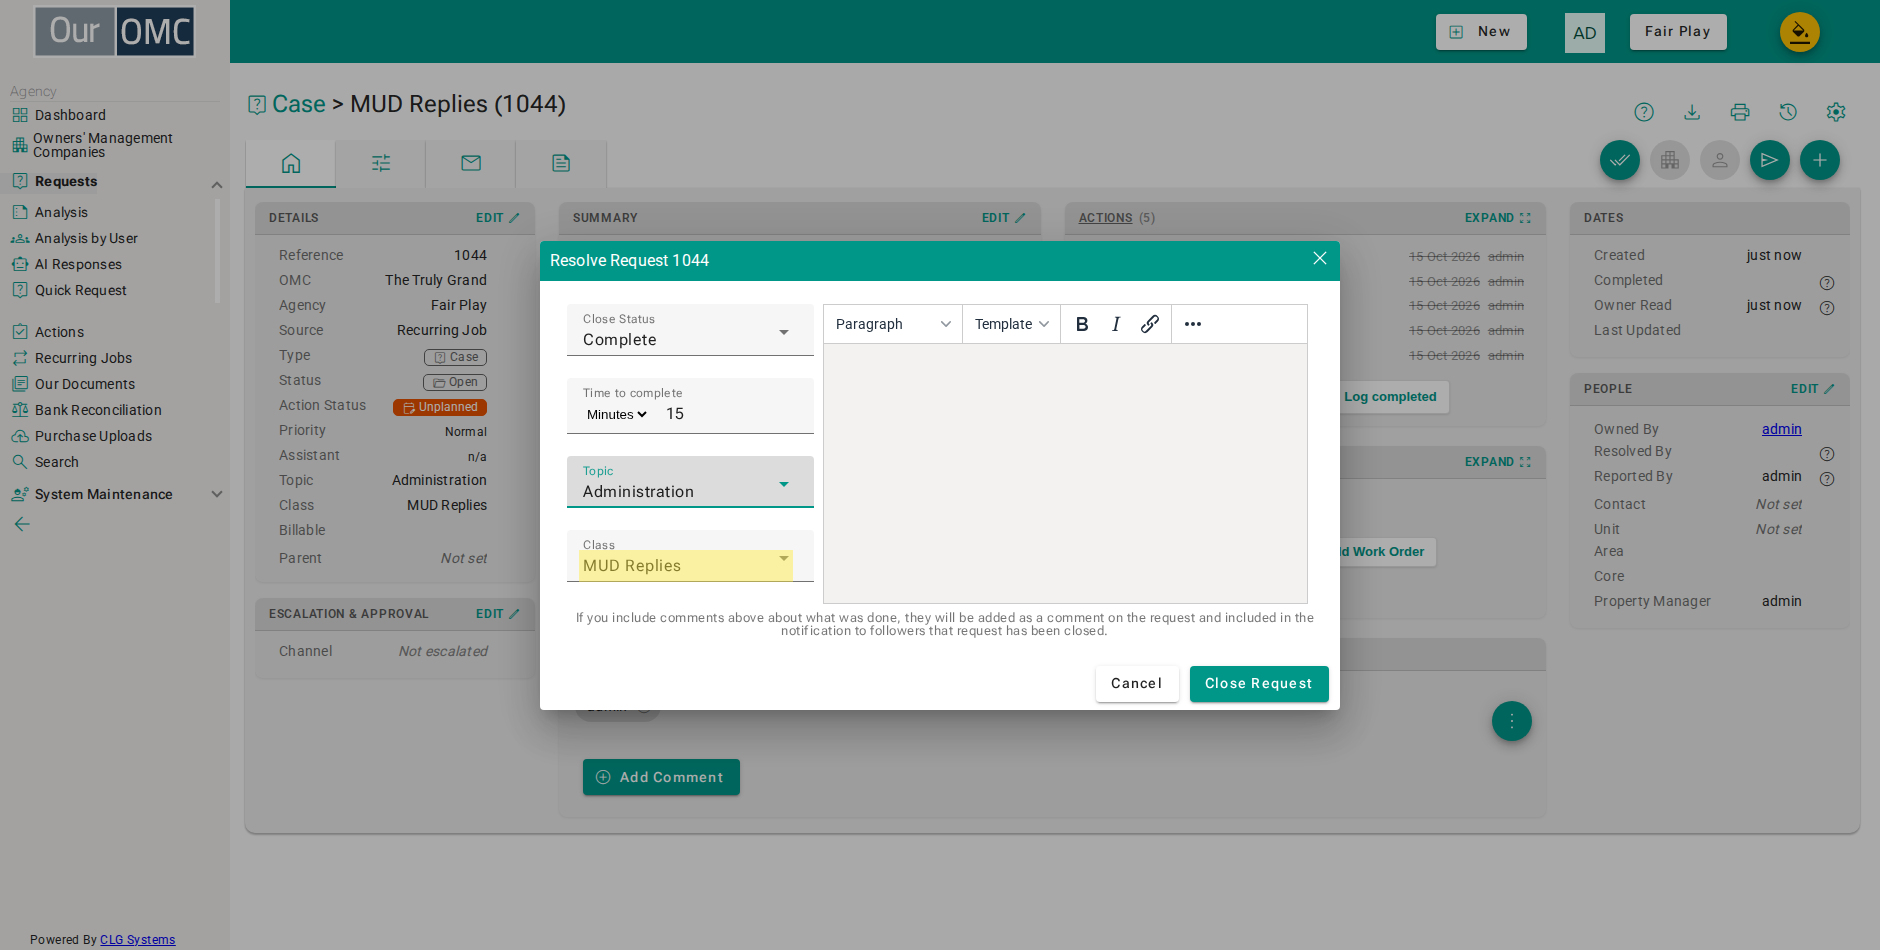Viewport: 1880px width, 950px height.
Task: Expand System Maintenance sidebar section
Action: coord(216,494)
